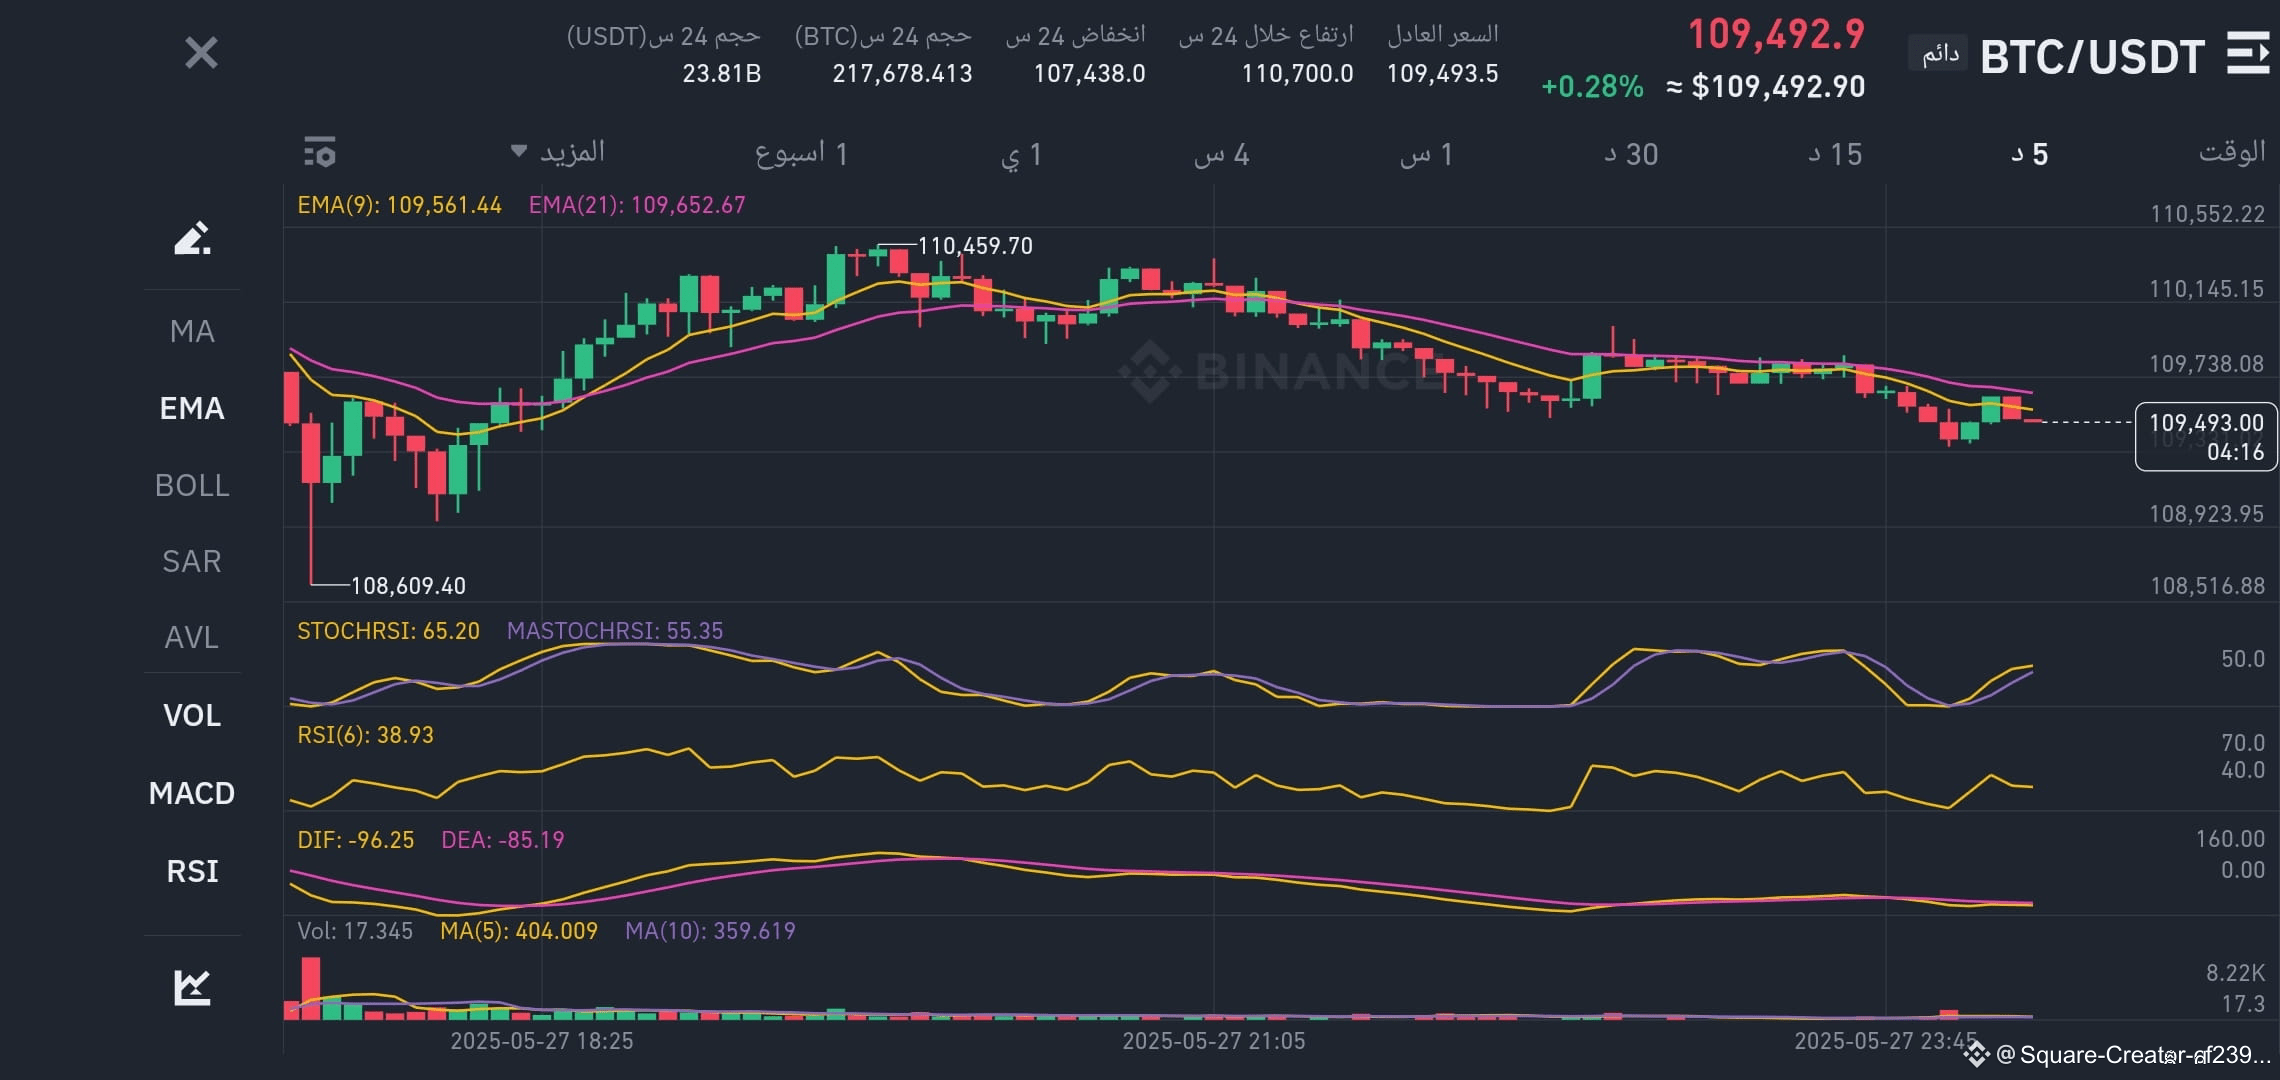The image size is (2280, 1080).
Task: Click the MASTOCHRSI: 55.35 label
Action: [x=614, y=631]
